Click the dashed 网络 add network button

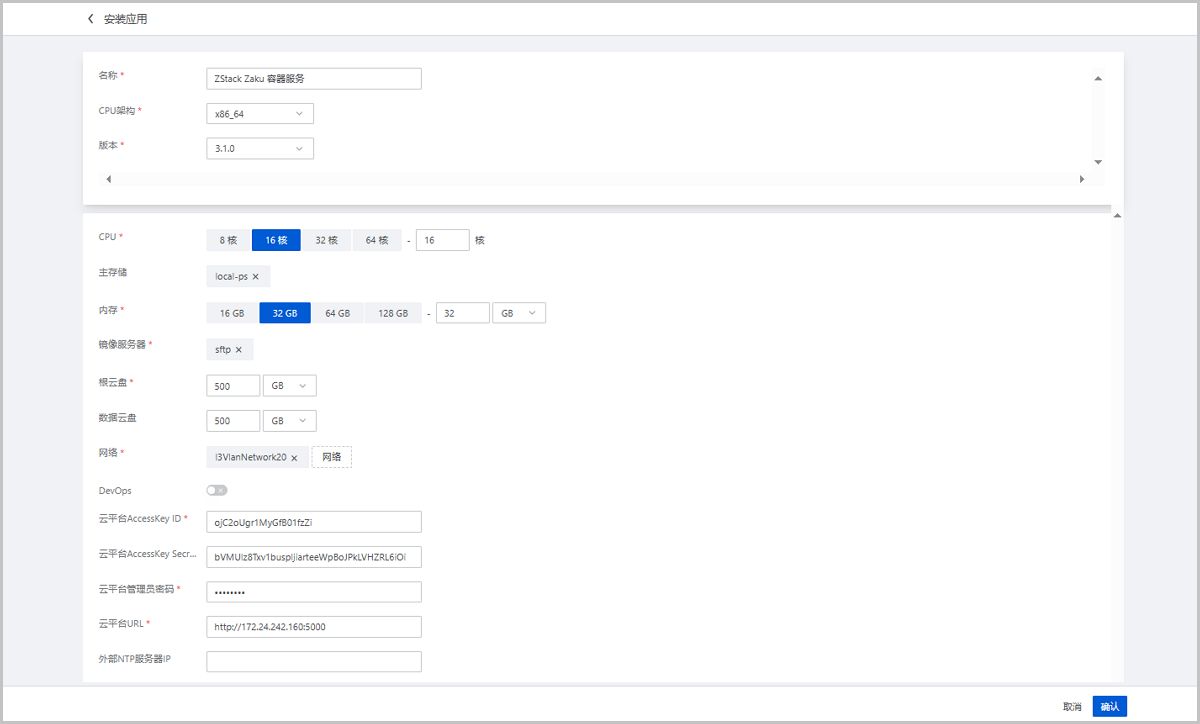pos(331,457)
